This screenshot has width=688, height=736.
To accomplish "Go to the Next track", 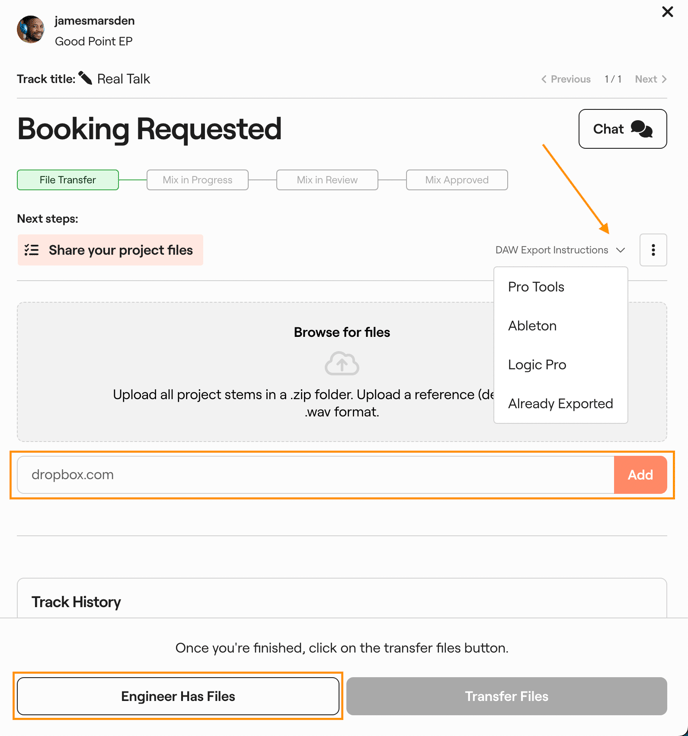I will (651, 79).
